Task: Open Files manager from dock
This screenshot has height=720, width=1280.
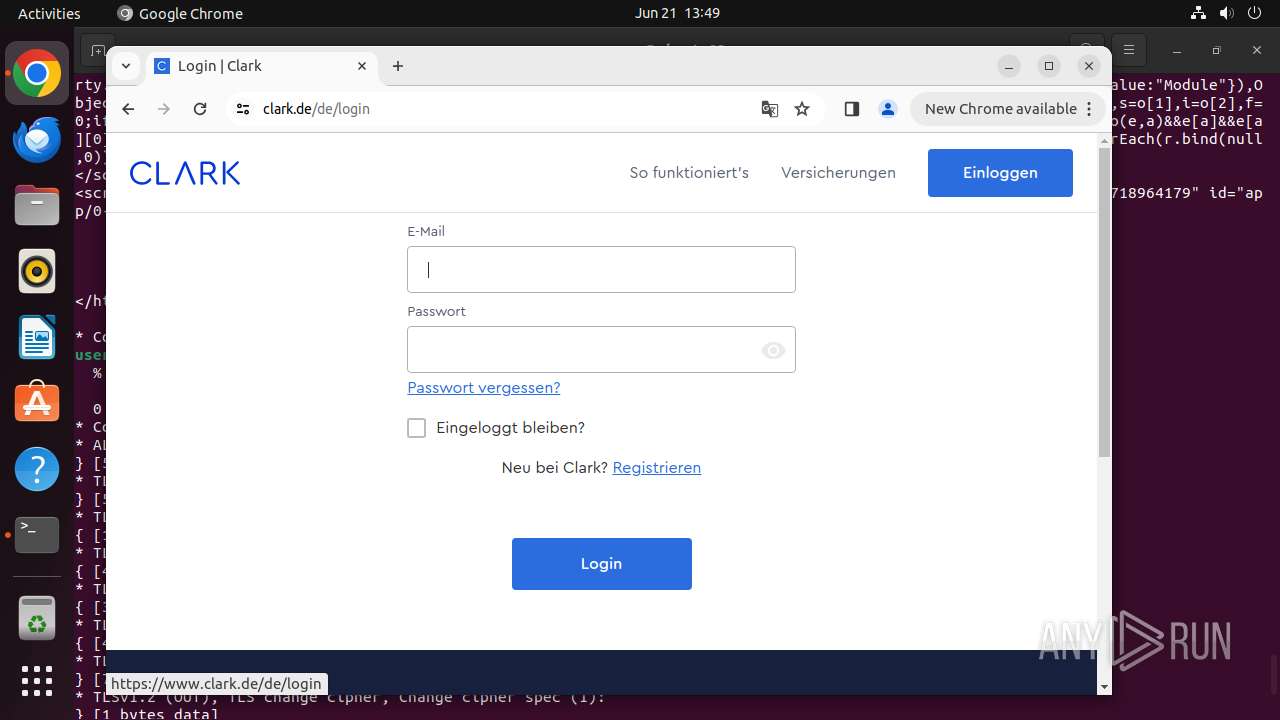Action: click(37, 206)
